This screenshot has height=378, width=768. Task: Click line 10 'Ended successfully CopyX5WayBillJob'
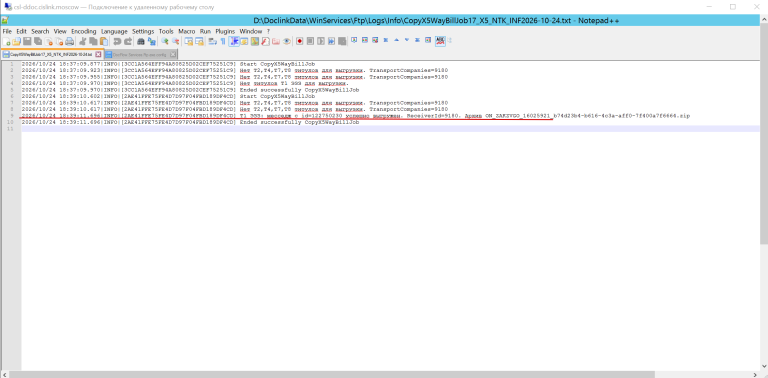300,122
